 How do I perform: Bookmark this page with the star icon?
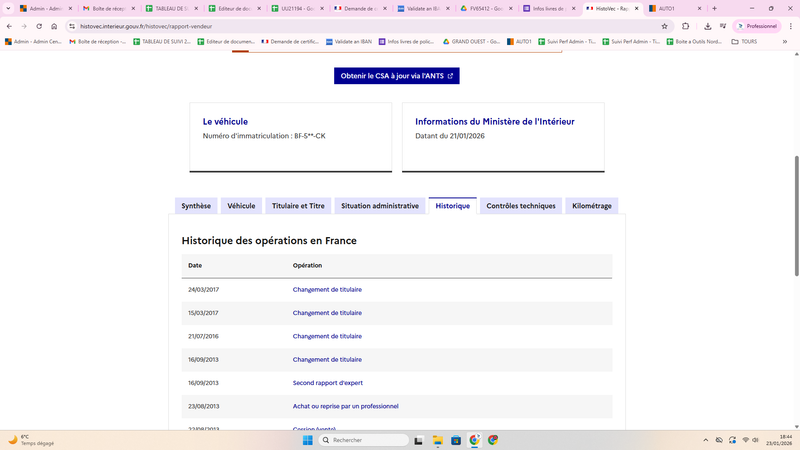coord(665,26)
